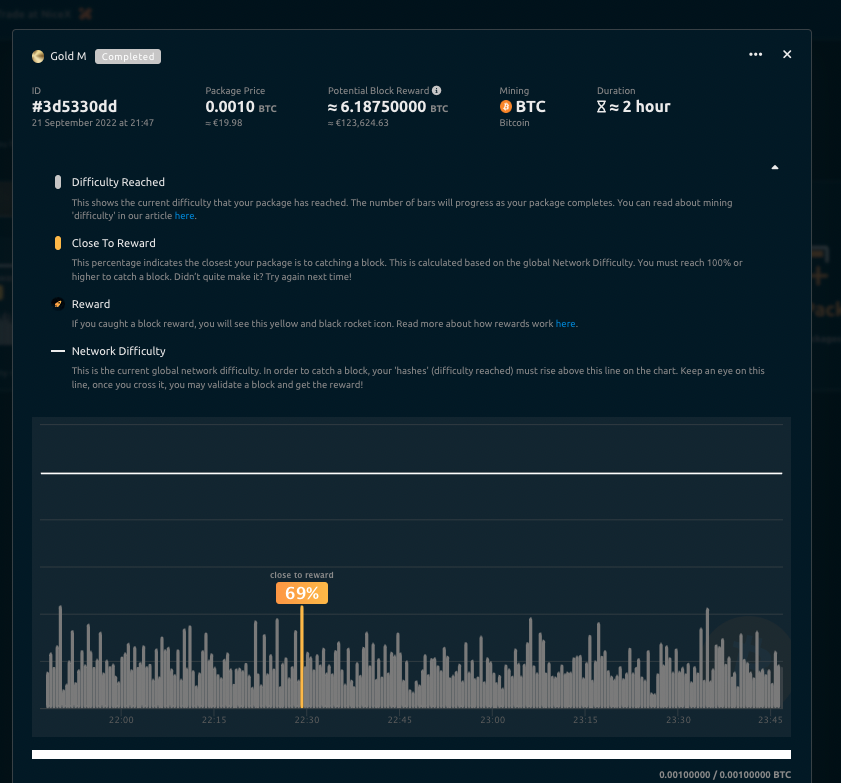This screenshot has width=841, height=783.
Task: Click the Gold M coin icon
Action: 38,57
